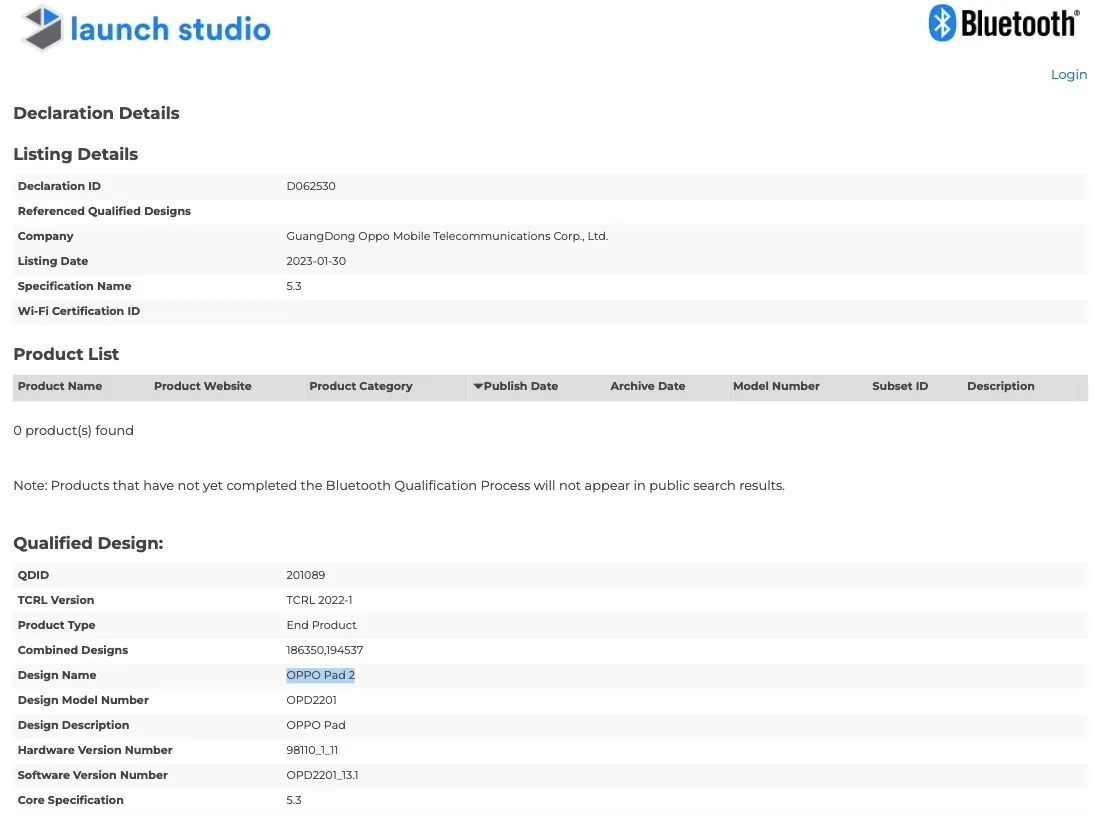
Task: Click the Bluetooth wordmark text
Action: [x=1019, y=23]
